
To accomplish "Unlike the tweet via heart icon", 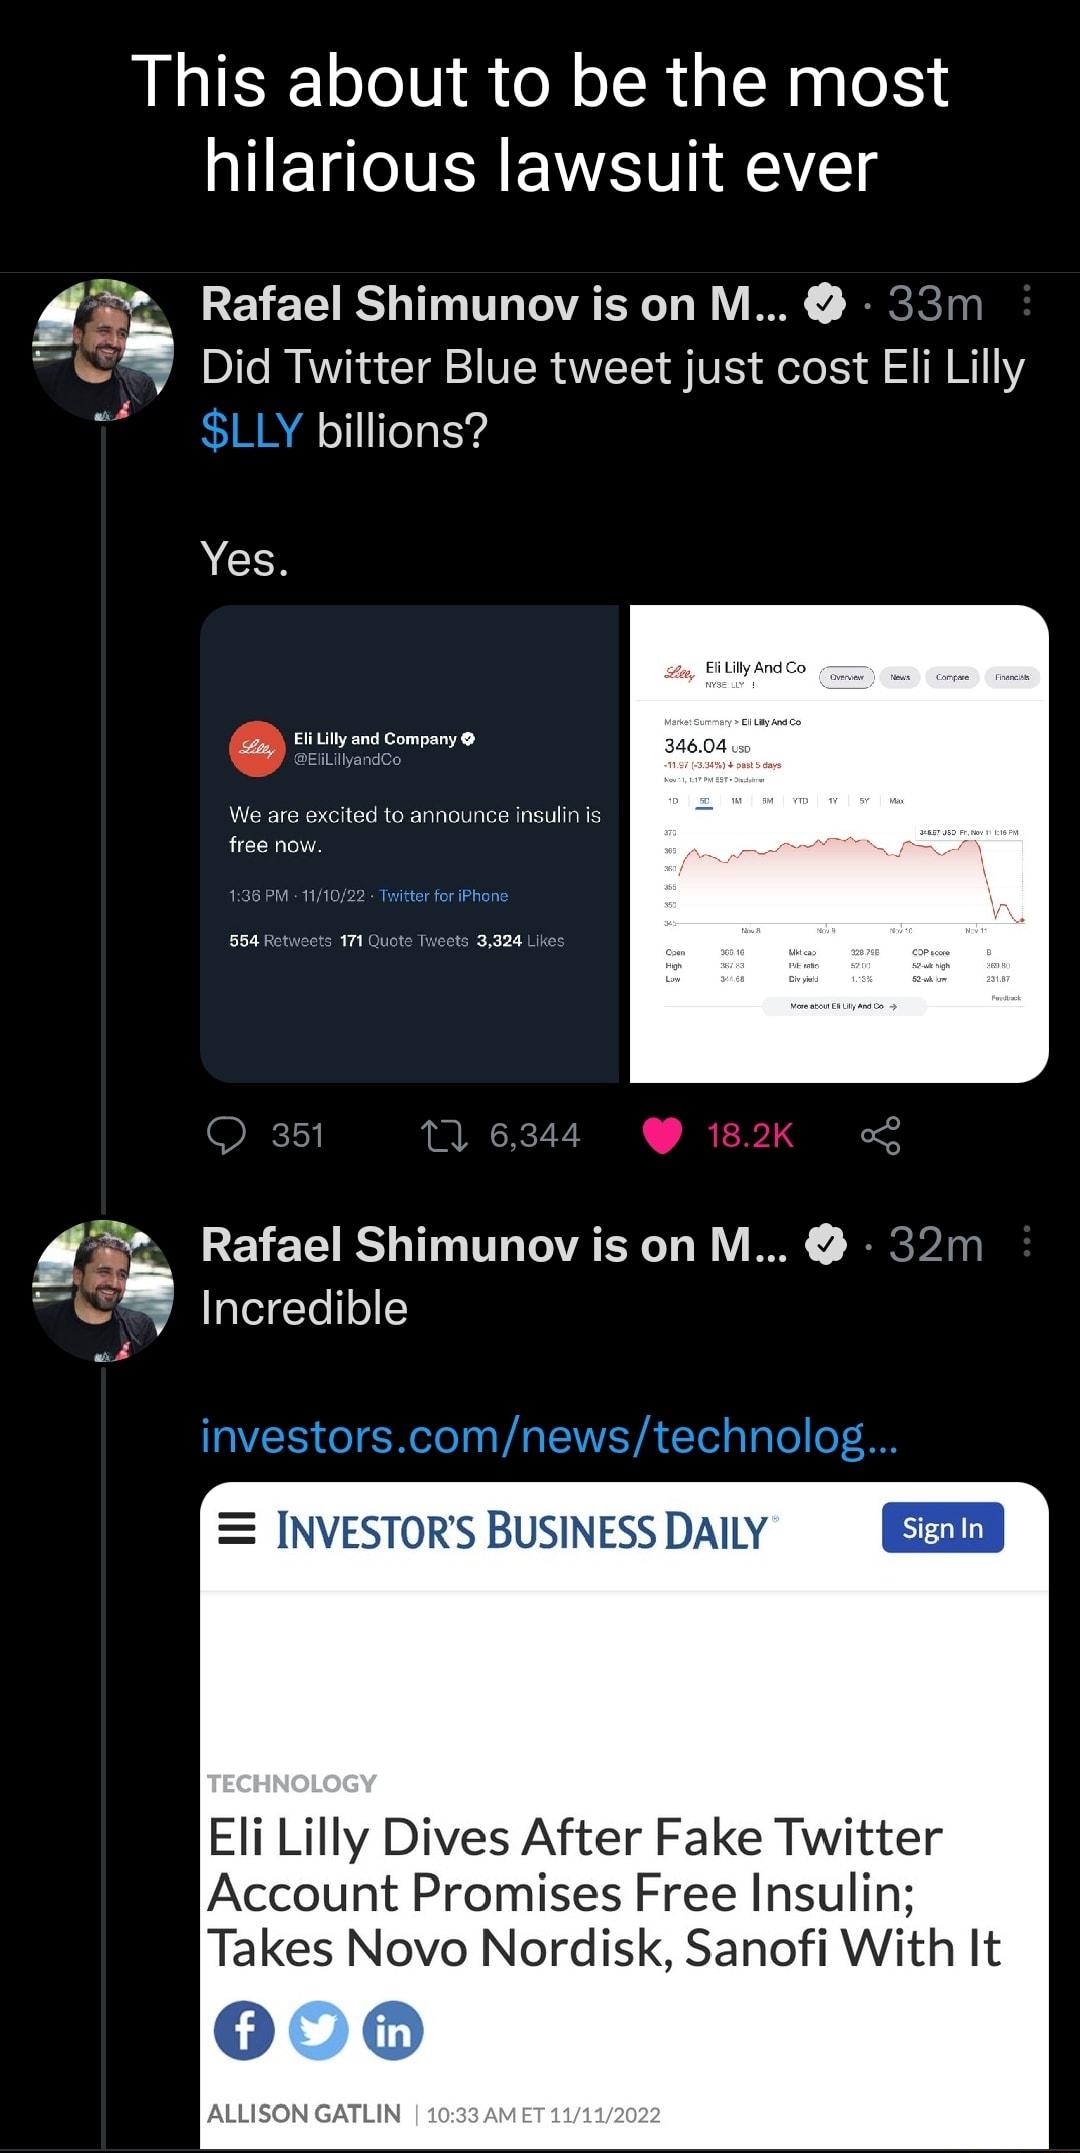I will click(x=662, y=1136).
